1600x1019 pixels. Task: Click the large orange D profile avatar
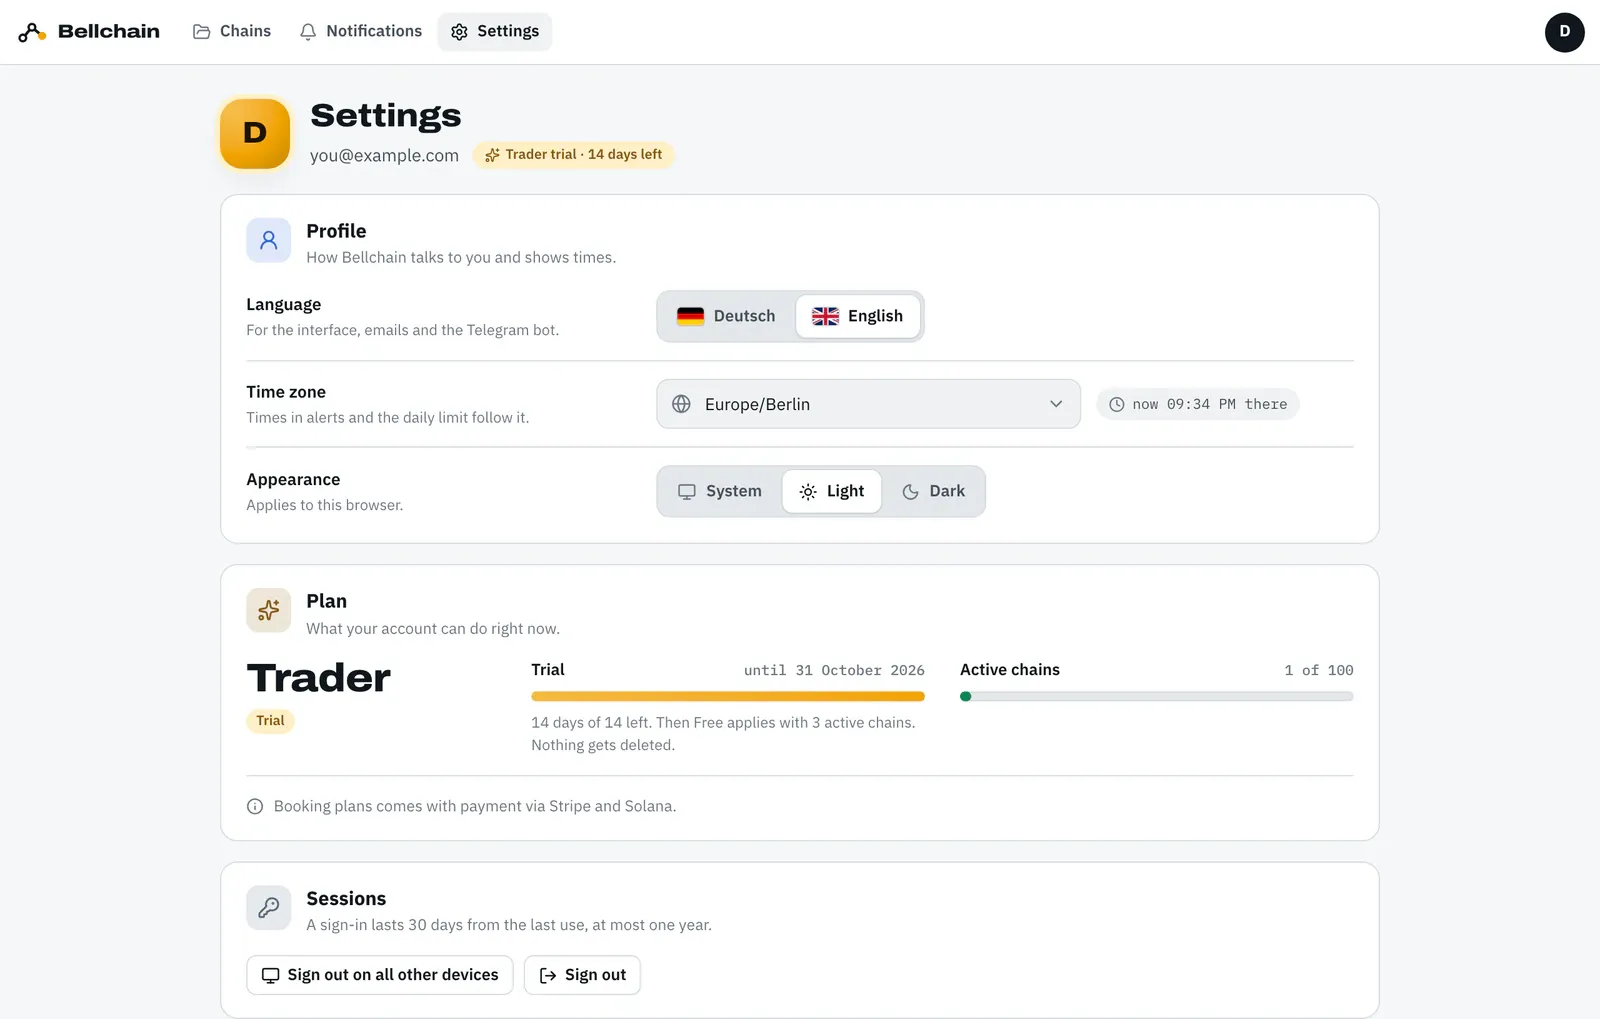[x=255, y=133]
